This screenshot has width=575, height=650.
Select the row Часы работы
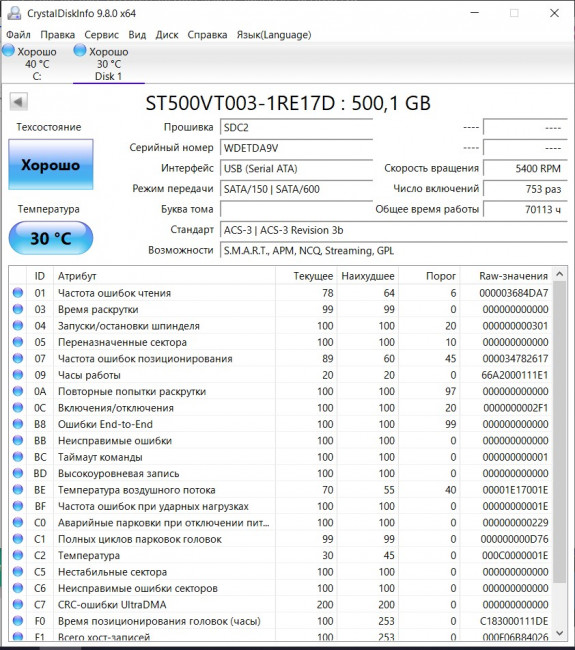point(281,375)
